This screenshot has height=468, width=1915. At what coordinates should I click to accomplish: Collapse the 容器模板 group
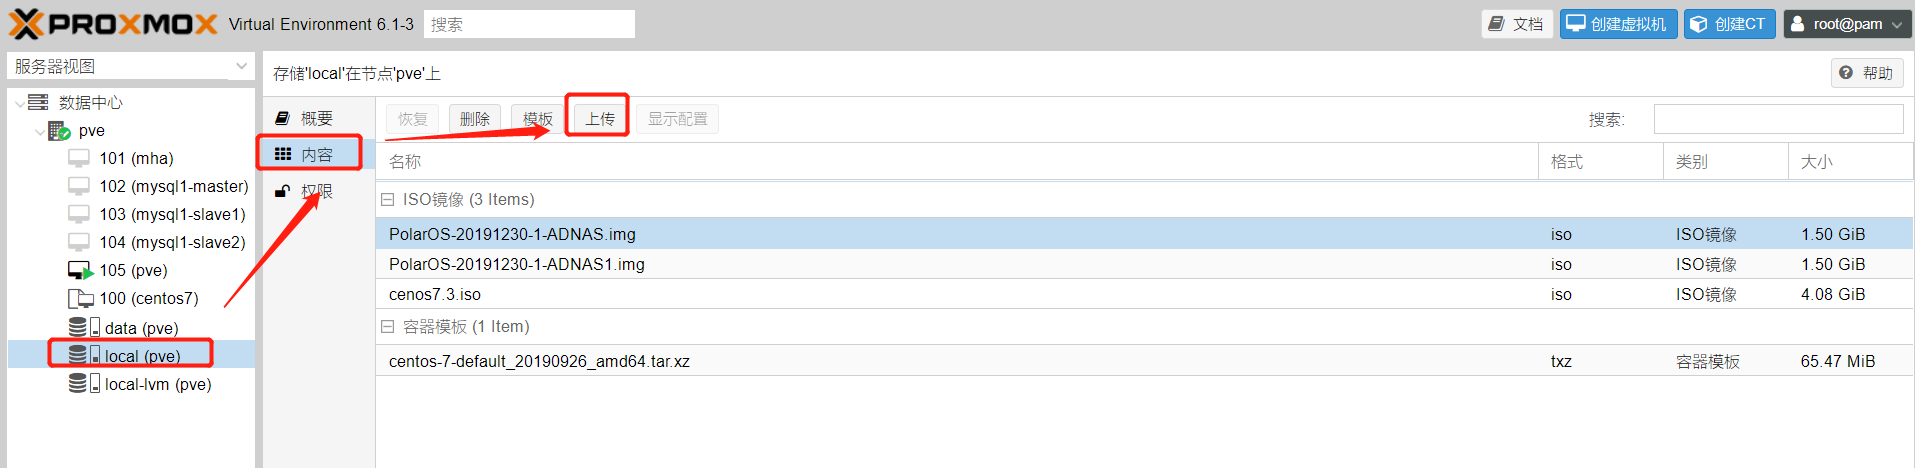coord(387,327)
